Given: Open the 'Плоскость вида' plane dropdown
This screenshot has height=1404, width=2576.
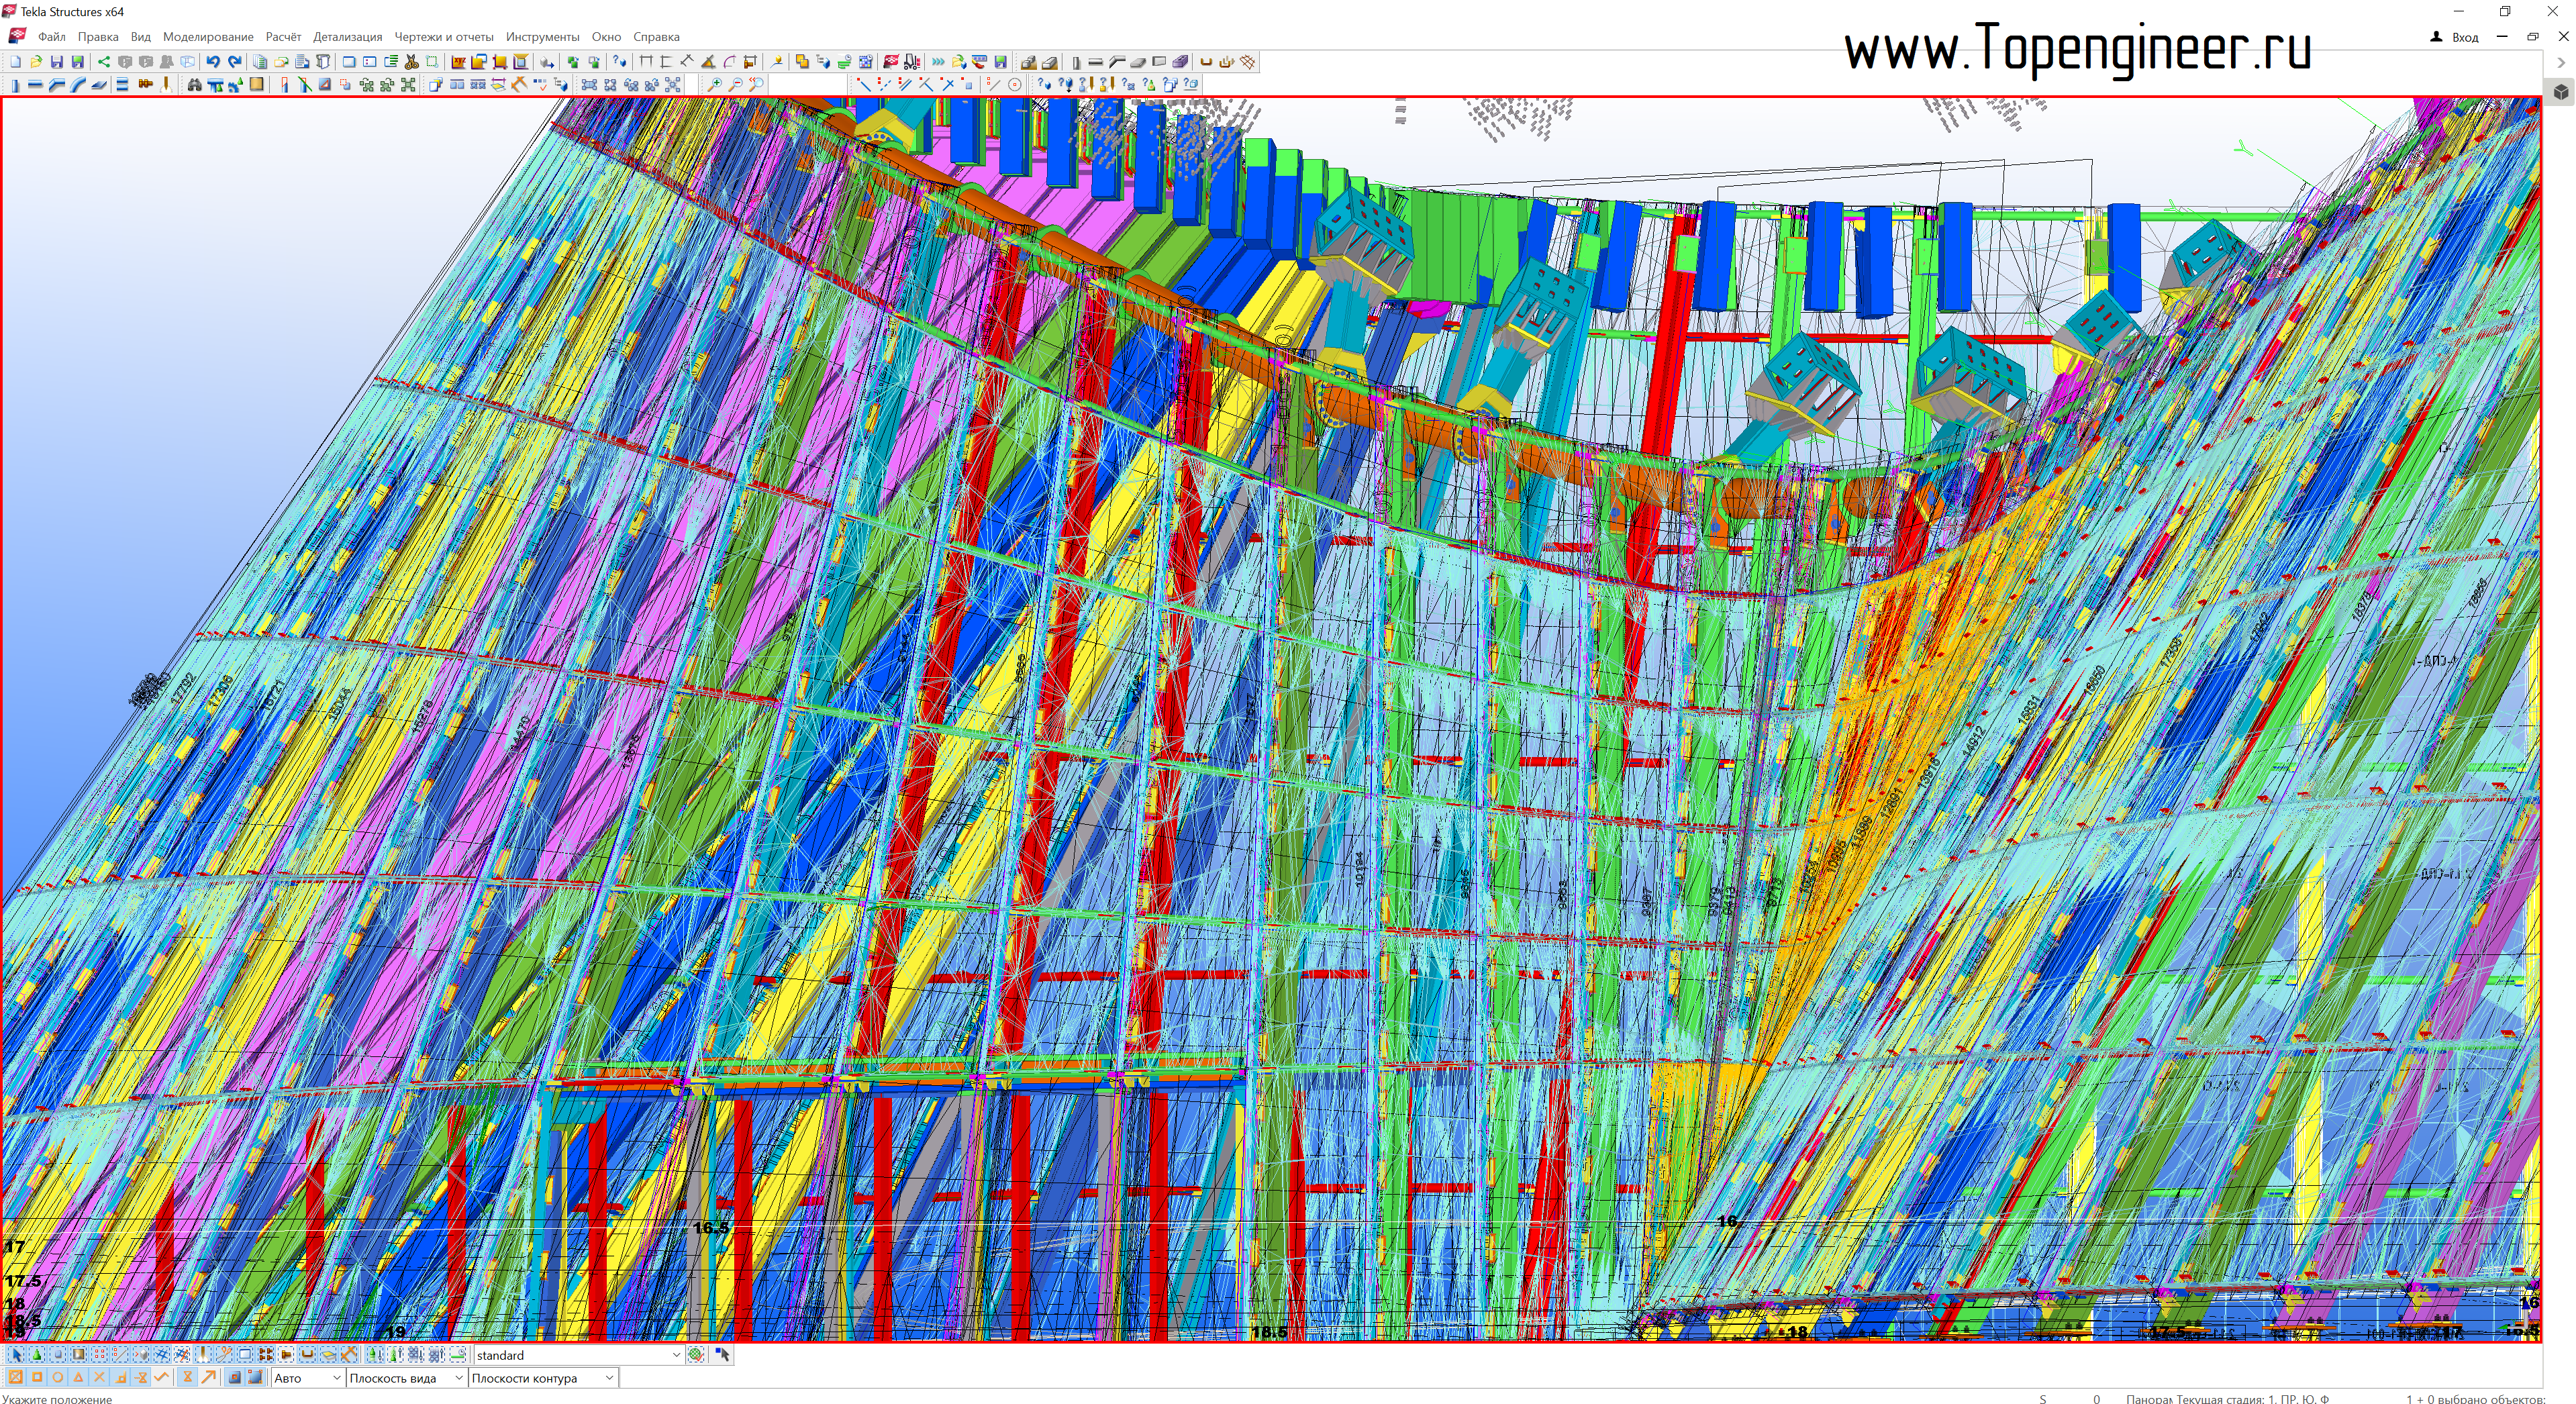Looking at the screenshot, I should [458, 1378].
